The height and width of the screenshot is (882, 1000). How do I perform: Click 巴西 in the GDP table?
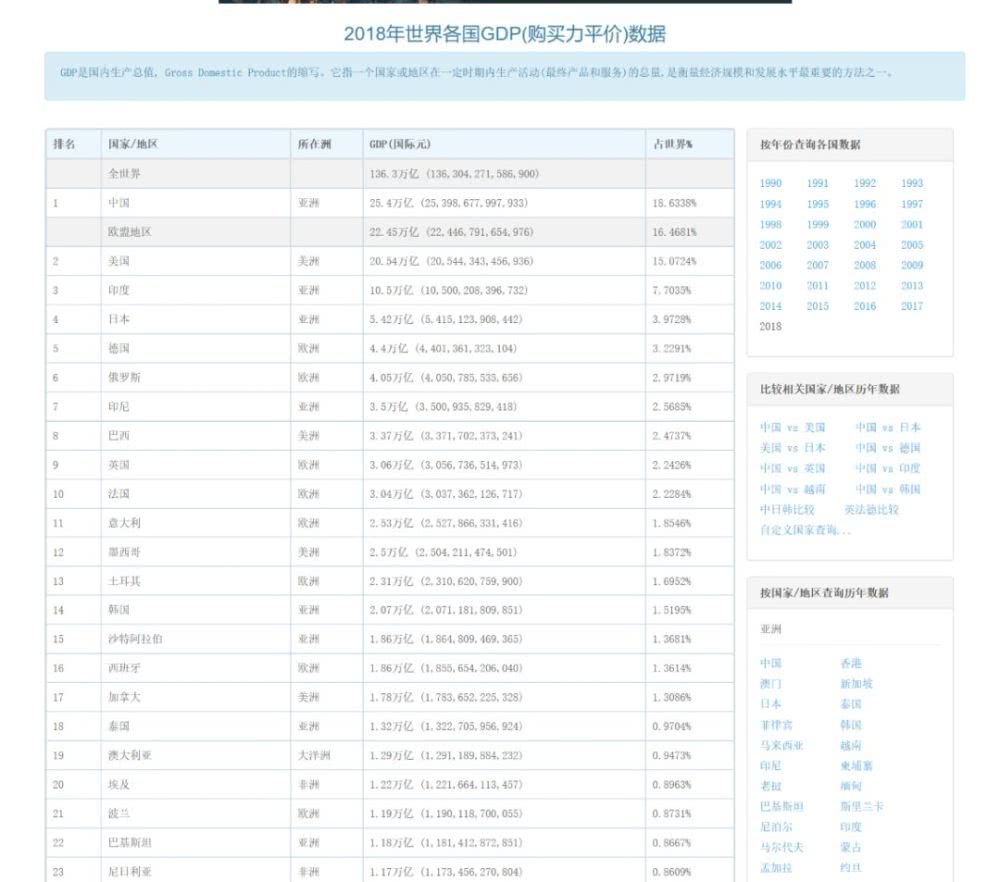(119, 436)
